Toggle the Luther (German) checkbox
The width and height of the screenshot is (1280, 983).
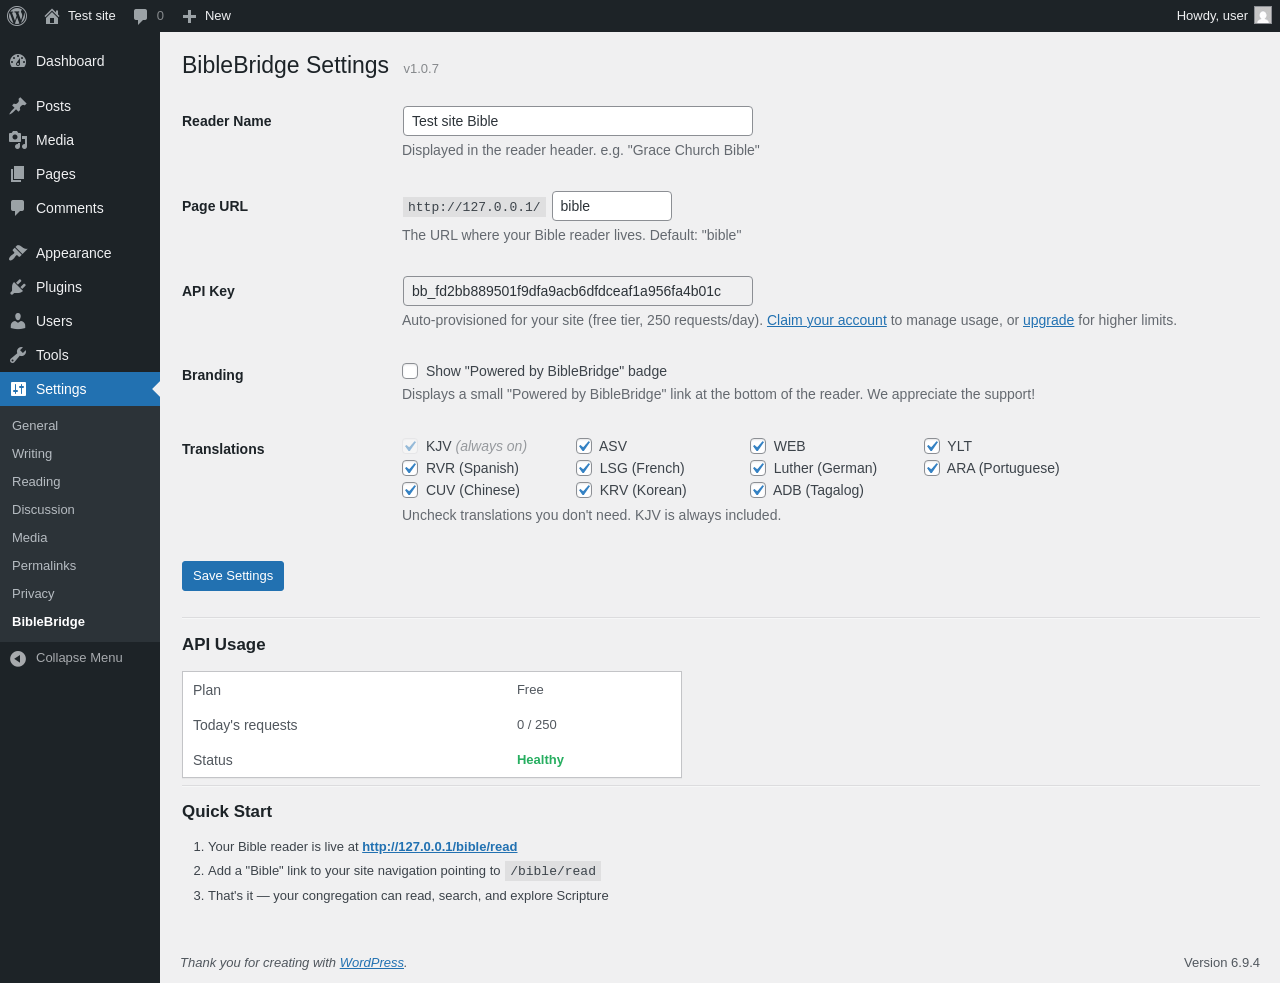click(x=758, y=468)
